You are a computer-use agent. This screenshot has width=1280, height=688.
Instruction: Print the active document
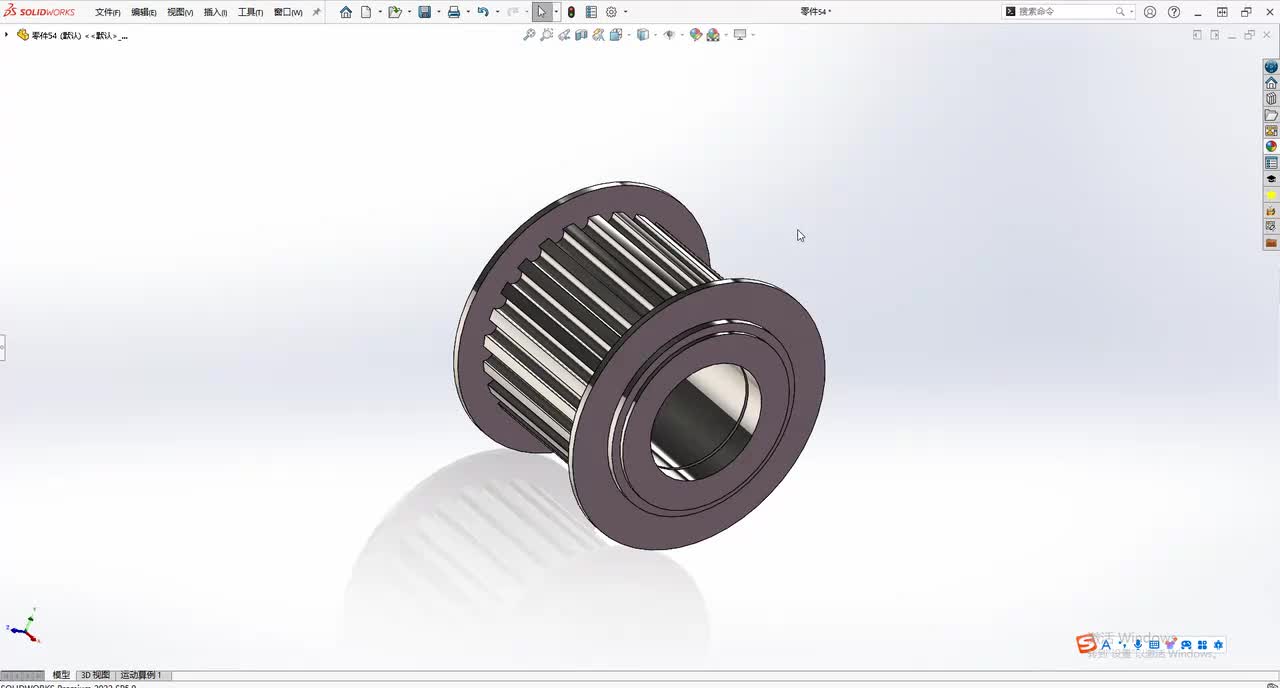point(454,12)
